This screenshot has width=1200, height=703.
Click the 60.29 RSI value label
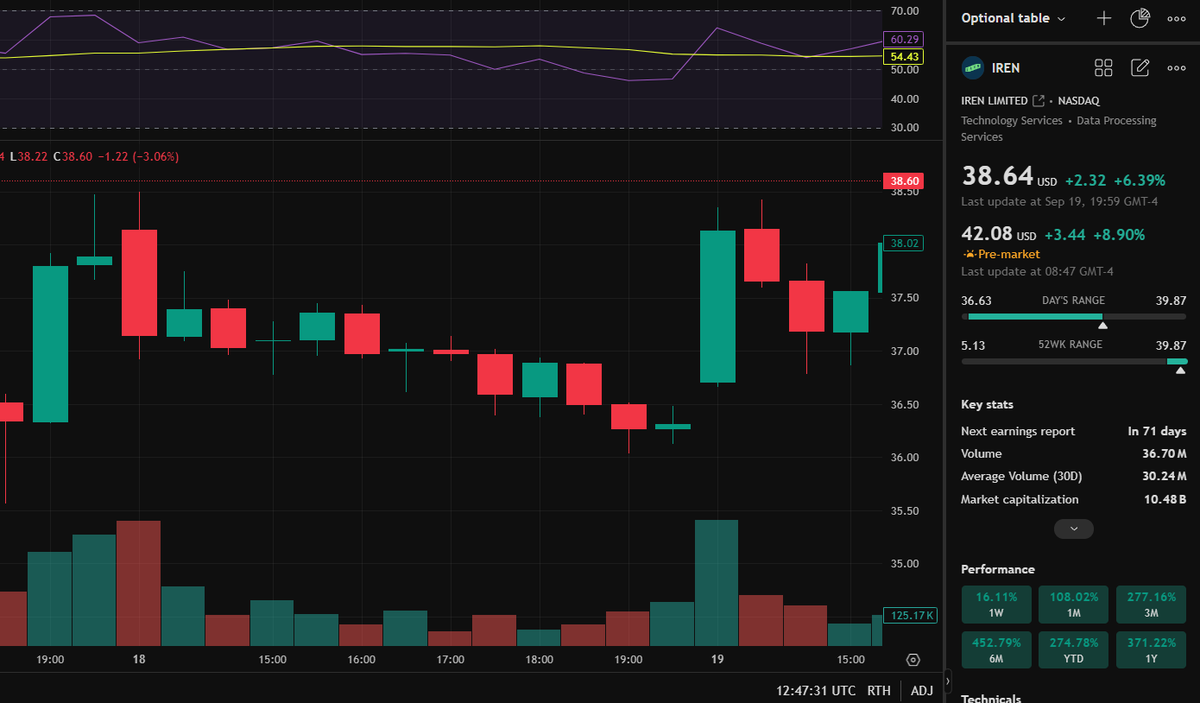(x=905, y=39)
